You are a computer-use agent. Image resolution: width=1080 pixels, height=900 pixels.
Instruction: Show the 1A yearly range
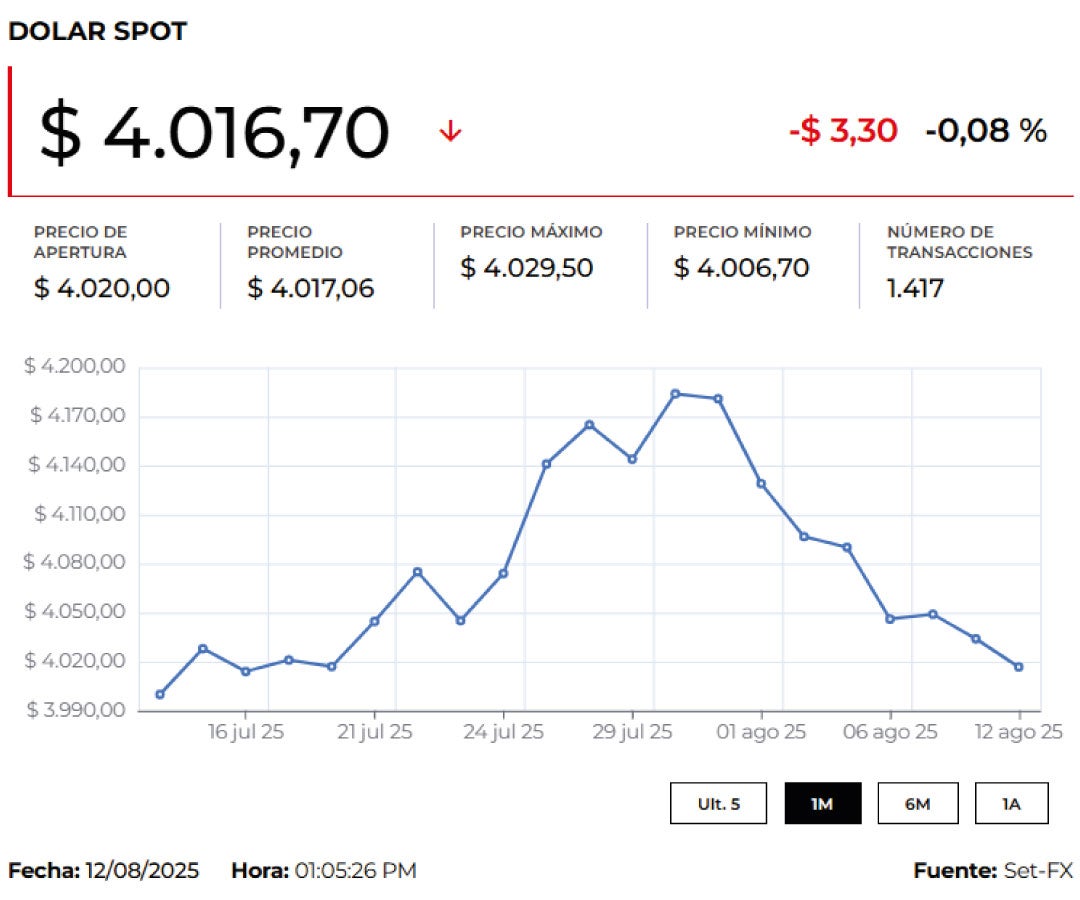click(1011, 803)
